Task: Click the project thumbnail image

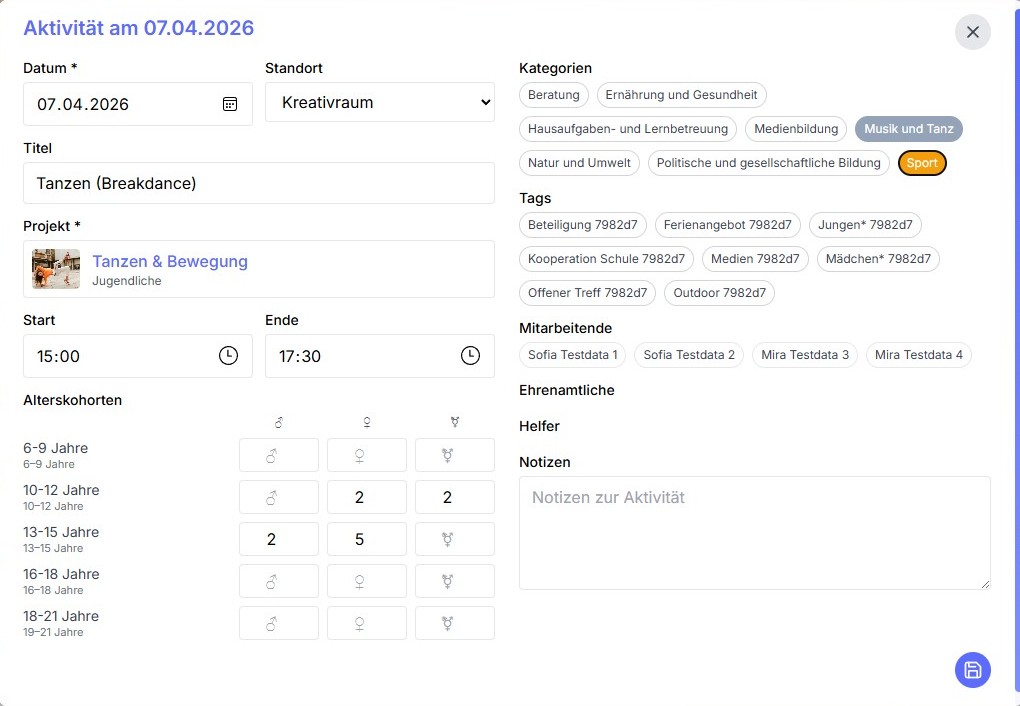Action: pos(56,269)
